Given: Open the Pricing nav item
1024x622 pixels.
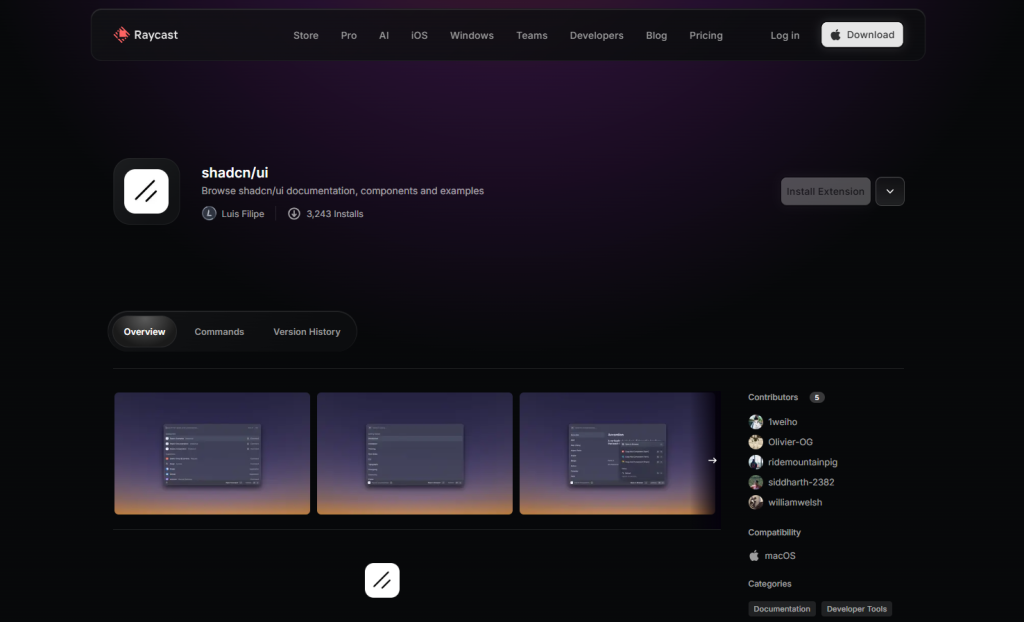Looking at the screenshot, I should 706,35.
